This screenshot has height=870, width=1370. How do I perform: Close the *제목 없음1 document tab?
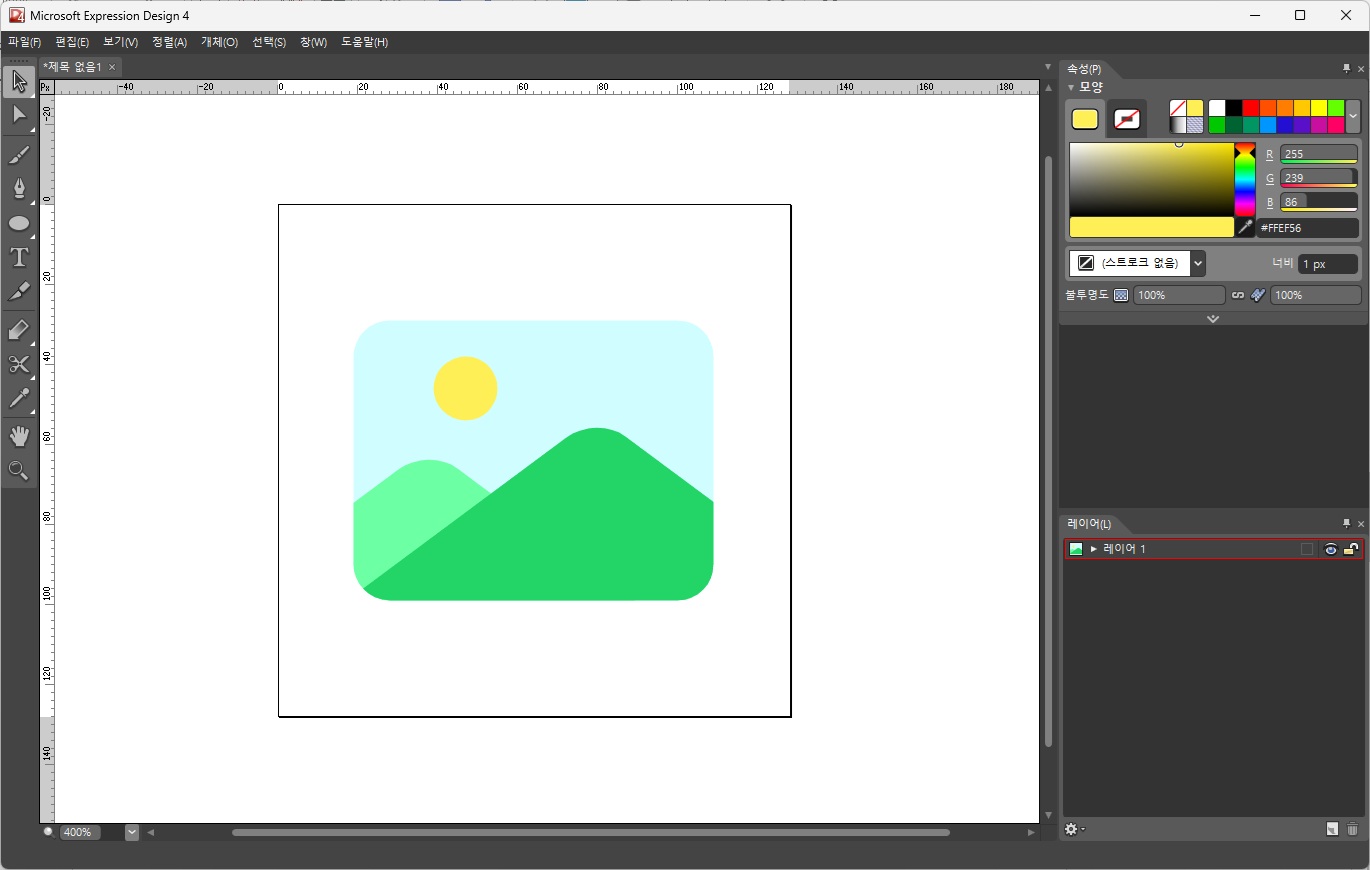tap(112, 67)
